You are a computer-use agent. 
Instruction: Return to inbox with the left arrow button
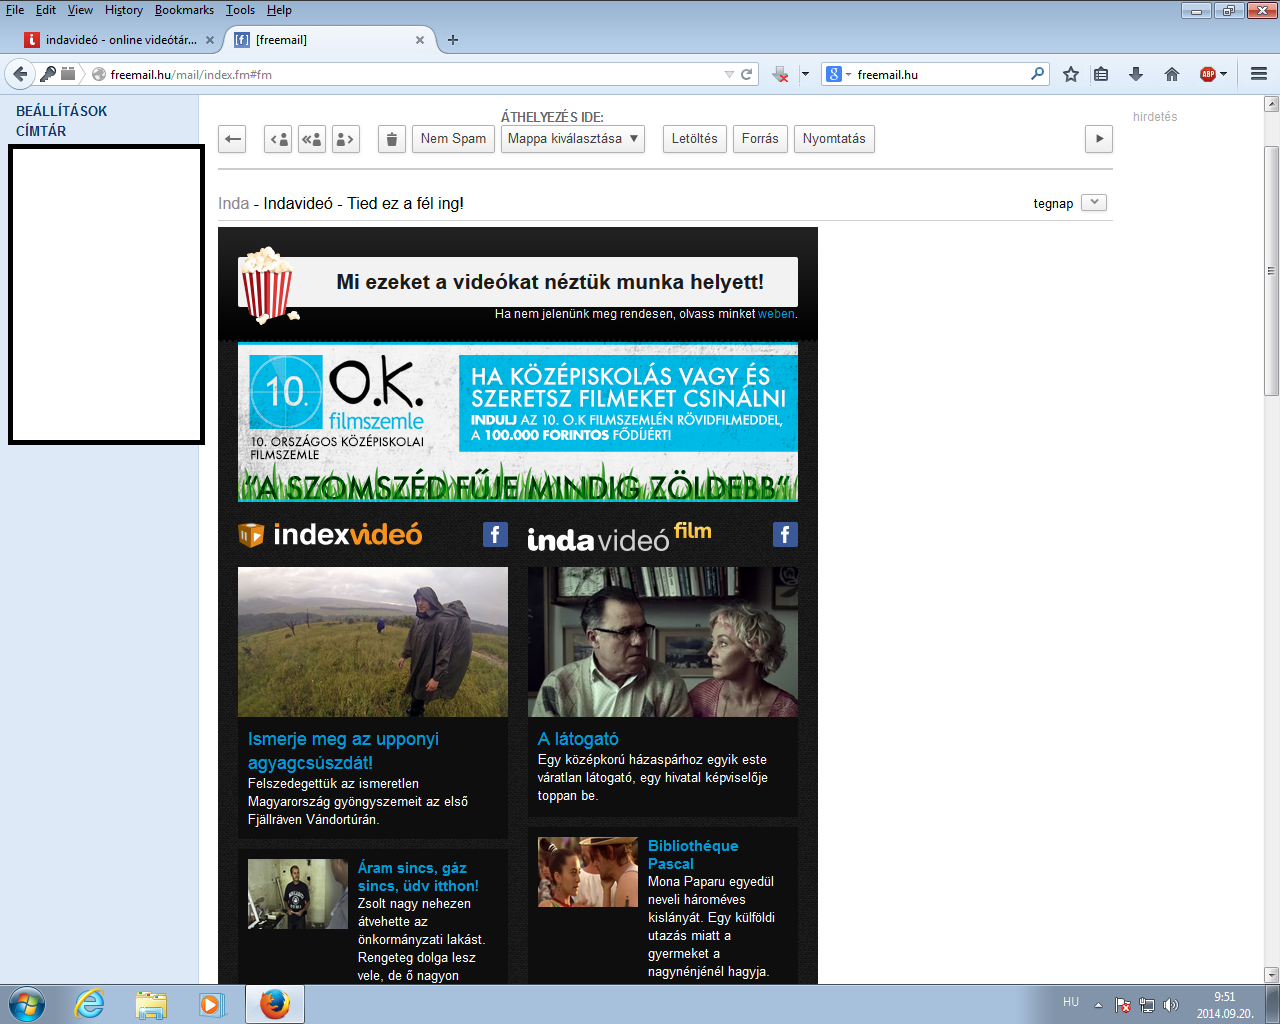[x=232, y=139]
